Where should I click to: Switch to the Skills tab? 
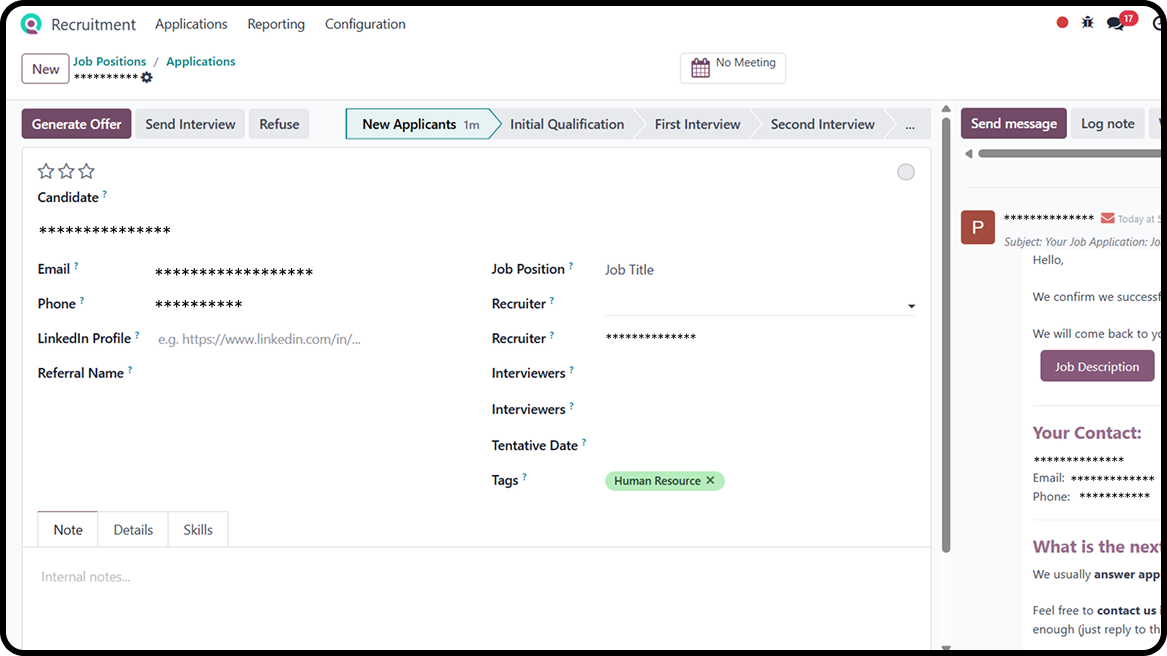tap(198, 530)
